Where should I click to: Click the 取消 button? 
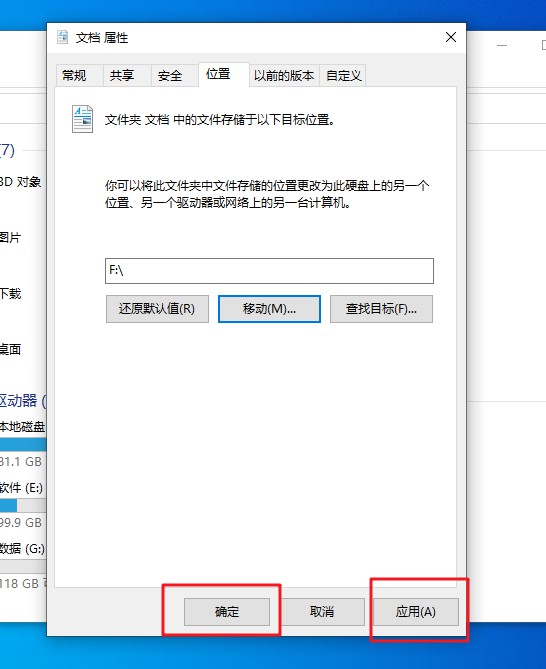(x=322, y=611)
